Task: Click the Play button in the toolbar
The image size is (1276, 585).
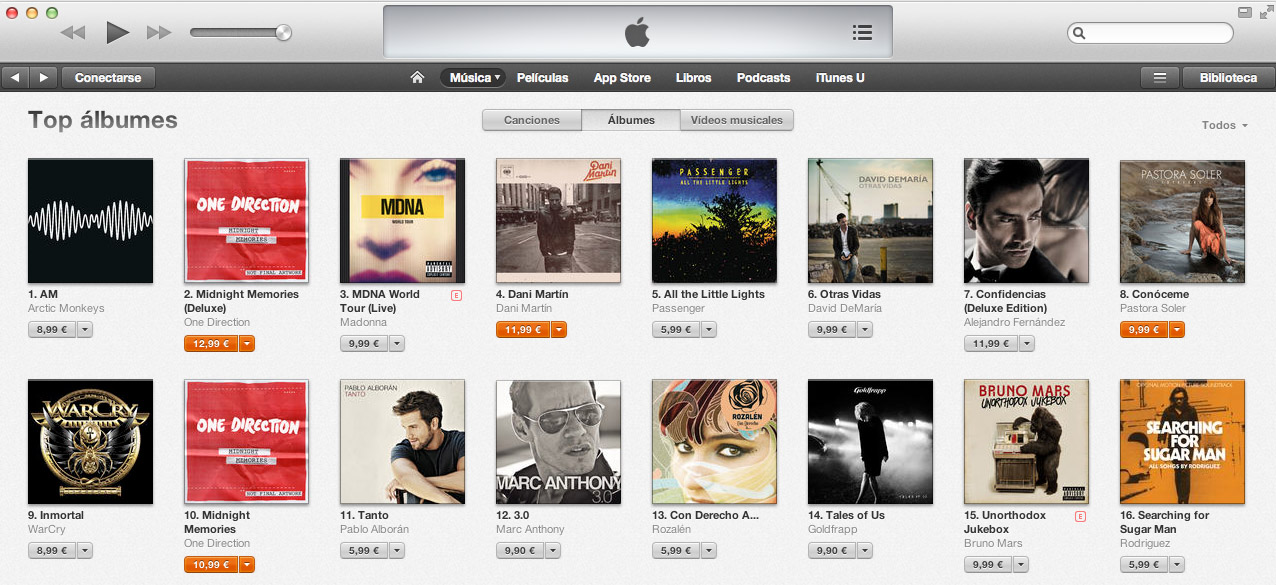Action: (118, 33)
